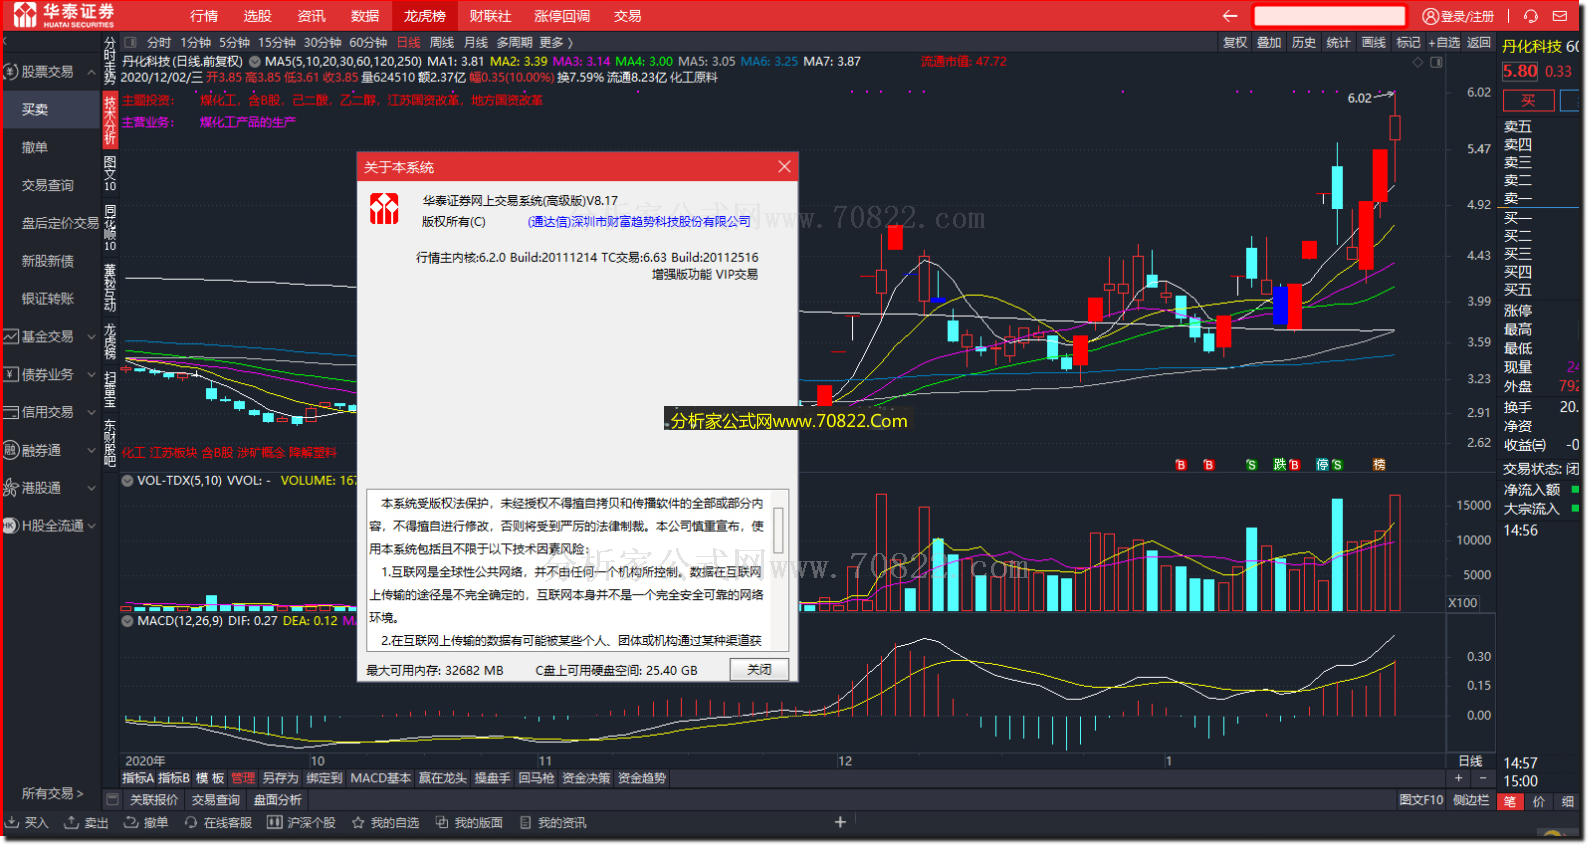Open 我的版面 in the bottom bar
Image resolution: width=1589 pixels, height=845 pixels.
(x=469, y=823)
